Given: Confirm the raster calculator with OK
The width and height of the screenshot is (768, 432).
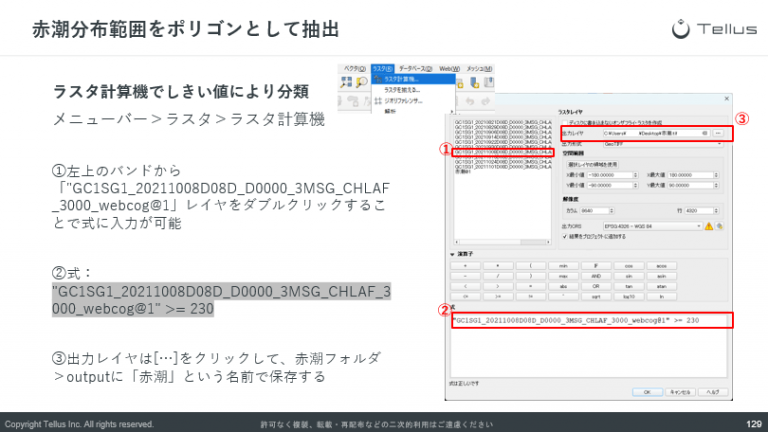Looking at the screenshot, I should (x=647, y=392).
